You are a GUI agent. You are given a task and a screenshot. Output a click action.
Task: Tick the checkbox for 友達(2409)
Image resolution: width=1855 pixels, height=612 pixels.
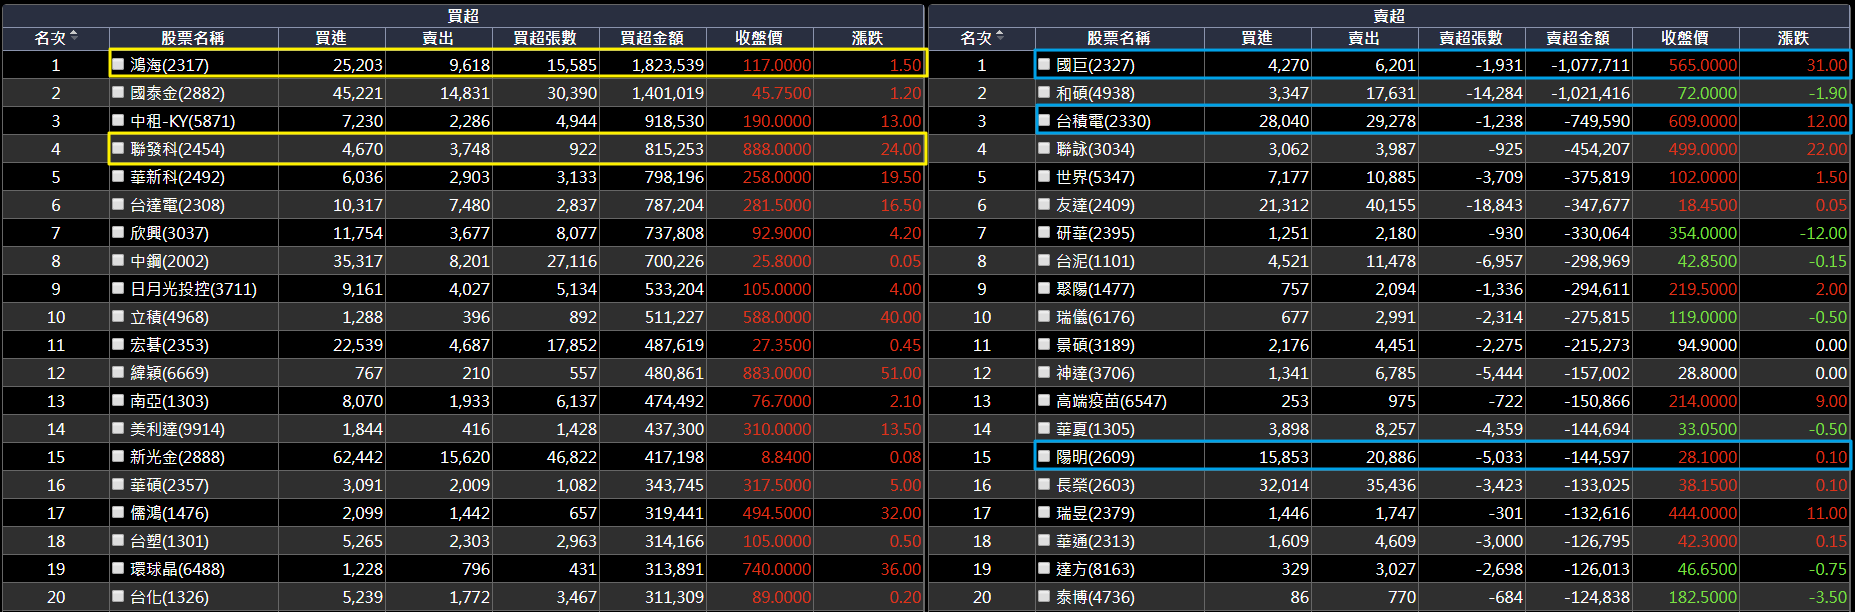(1044, 204)
